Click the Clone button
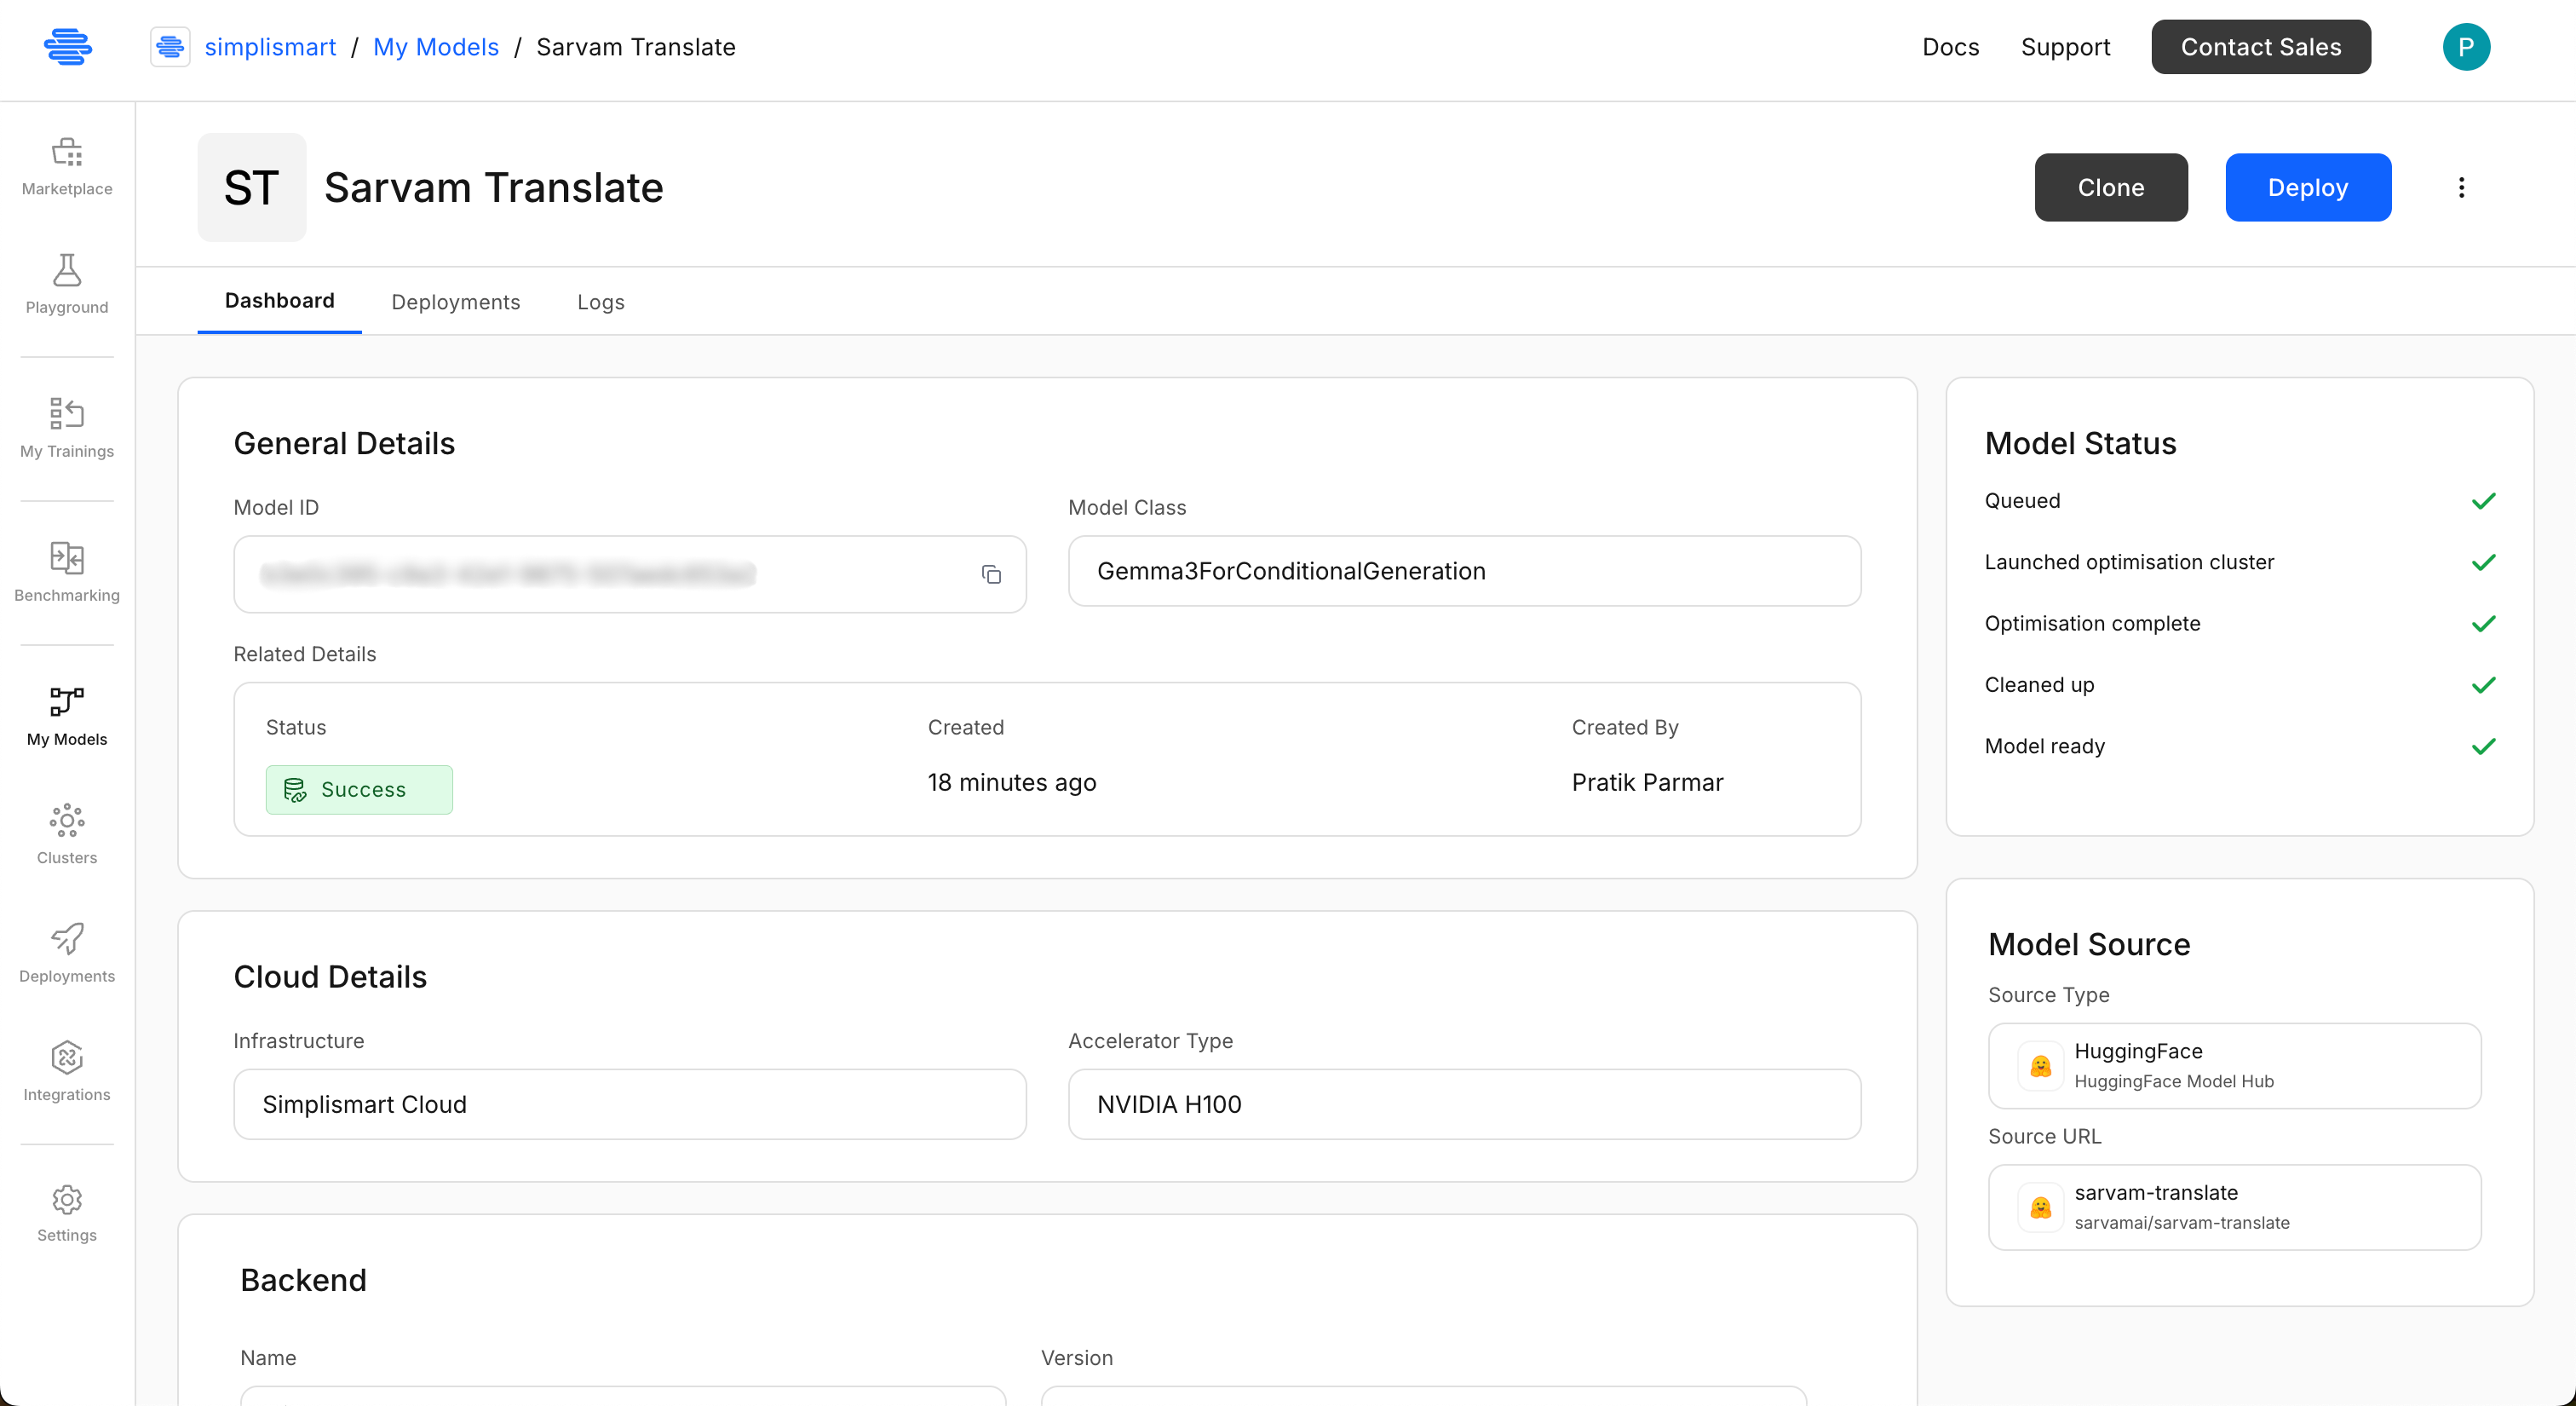 (x=2110, y=187)
